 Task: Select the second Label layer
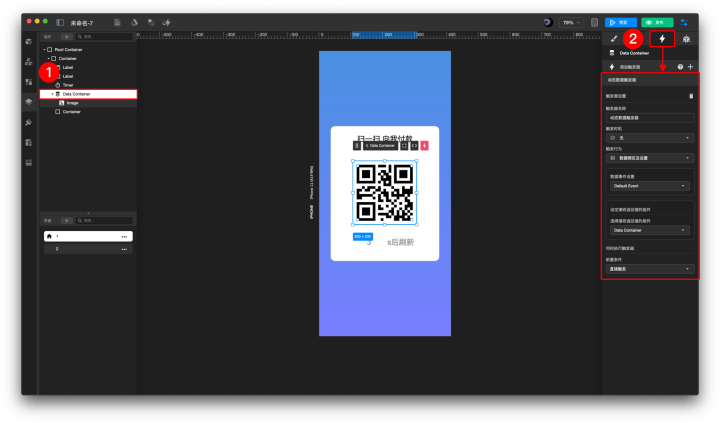click(88, 76)
